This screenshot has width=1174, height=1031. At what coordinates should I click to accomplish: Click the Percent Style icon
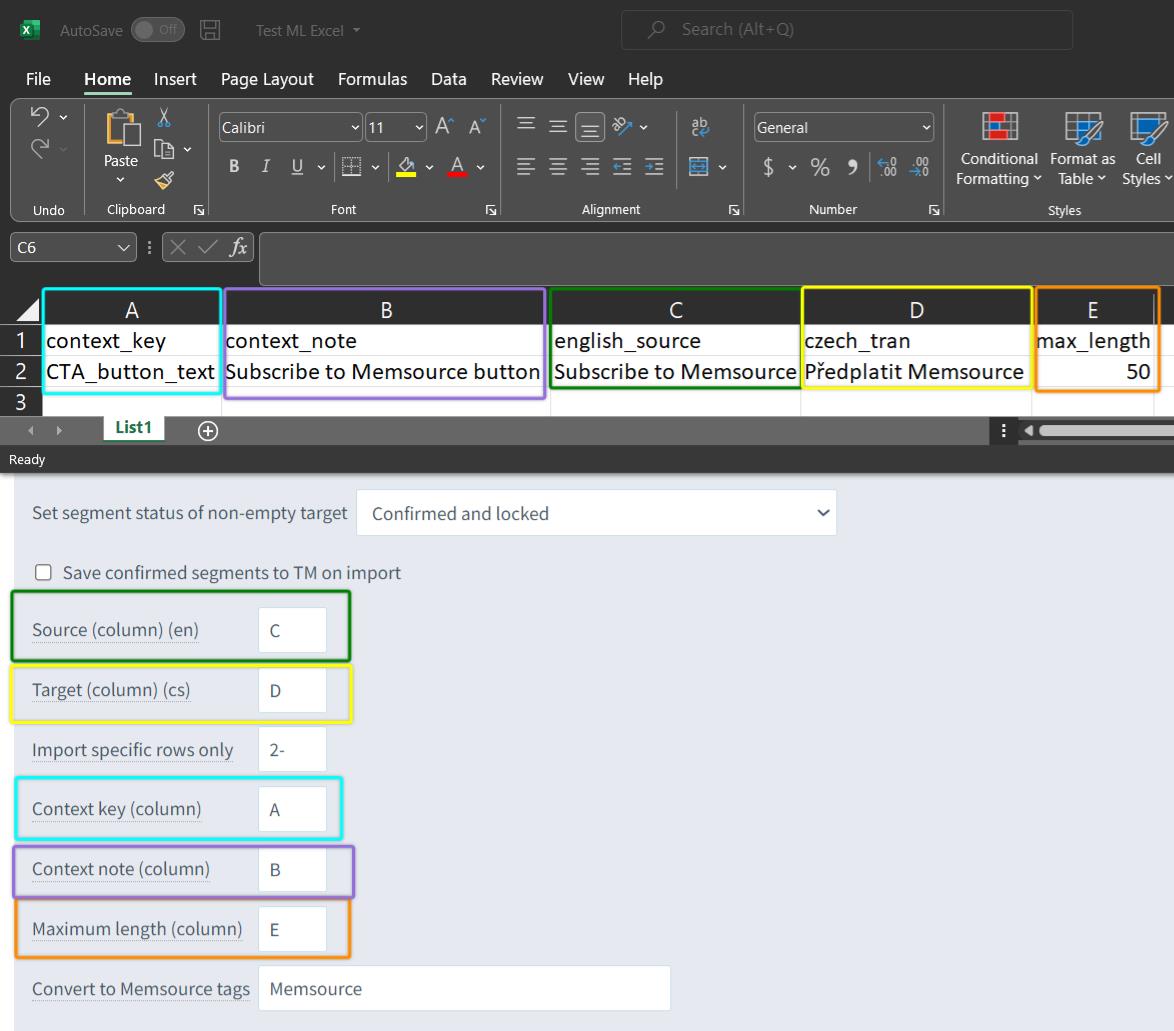820,167
